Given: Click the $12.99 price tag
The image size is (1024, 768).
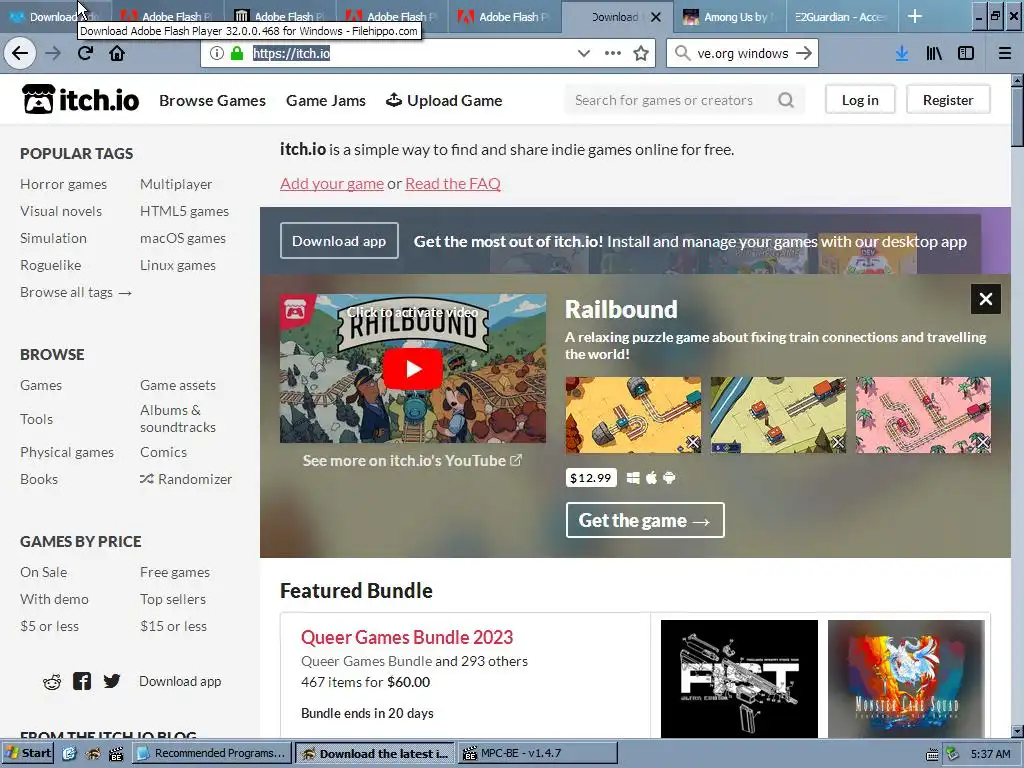Looking at the screenshot, I should [x=591, y=478].
